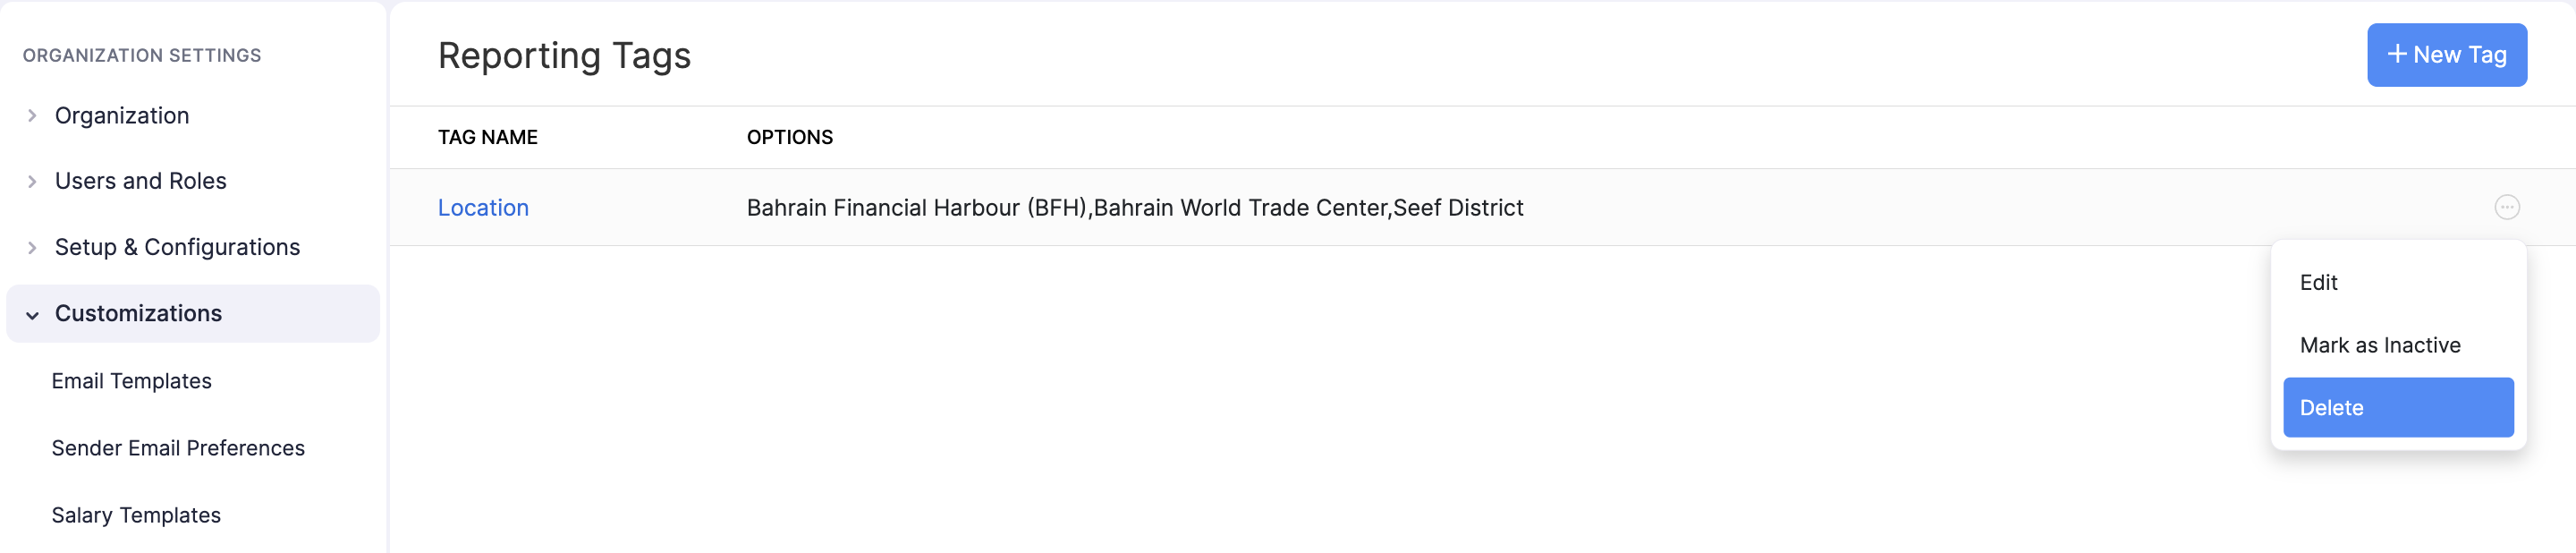Viewport: 2576px width, 553px height.
Task: Choose Edit from the context menu
Action: point(2318,282)
